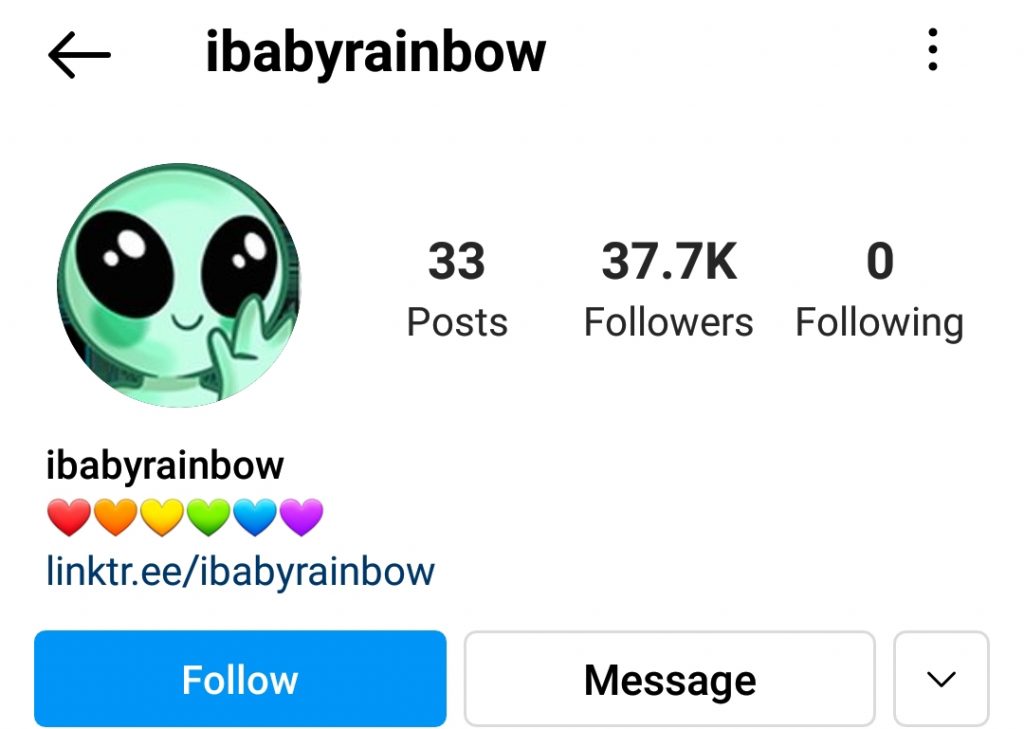Open the three-dot options menu
Screen dimensions: 1024x729
tap(933, 50)
